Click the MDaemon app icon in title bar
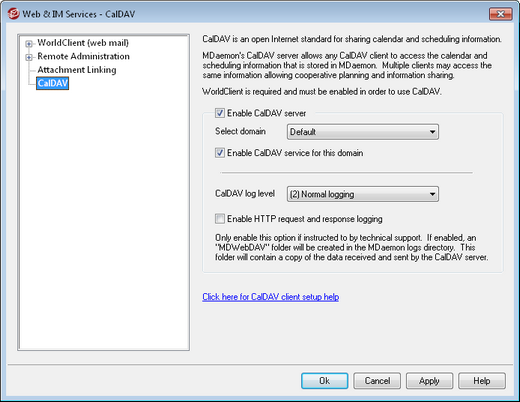Screen dimensions: 520x402 point(14,14)
